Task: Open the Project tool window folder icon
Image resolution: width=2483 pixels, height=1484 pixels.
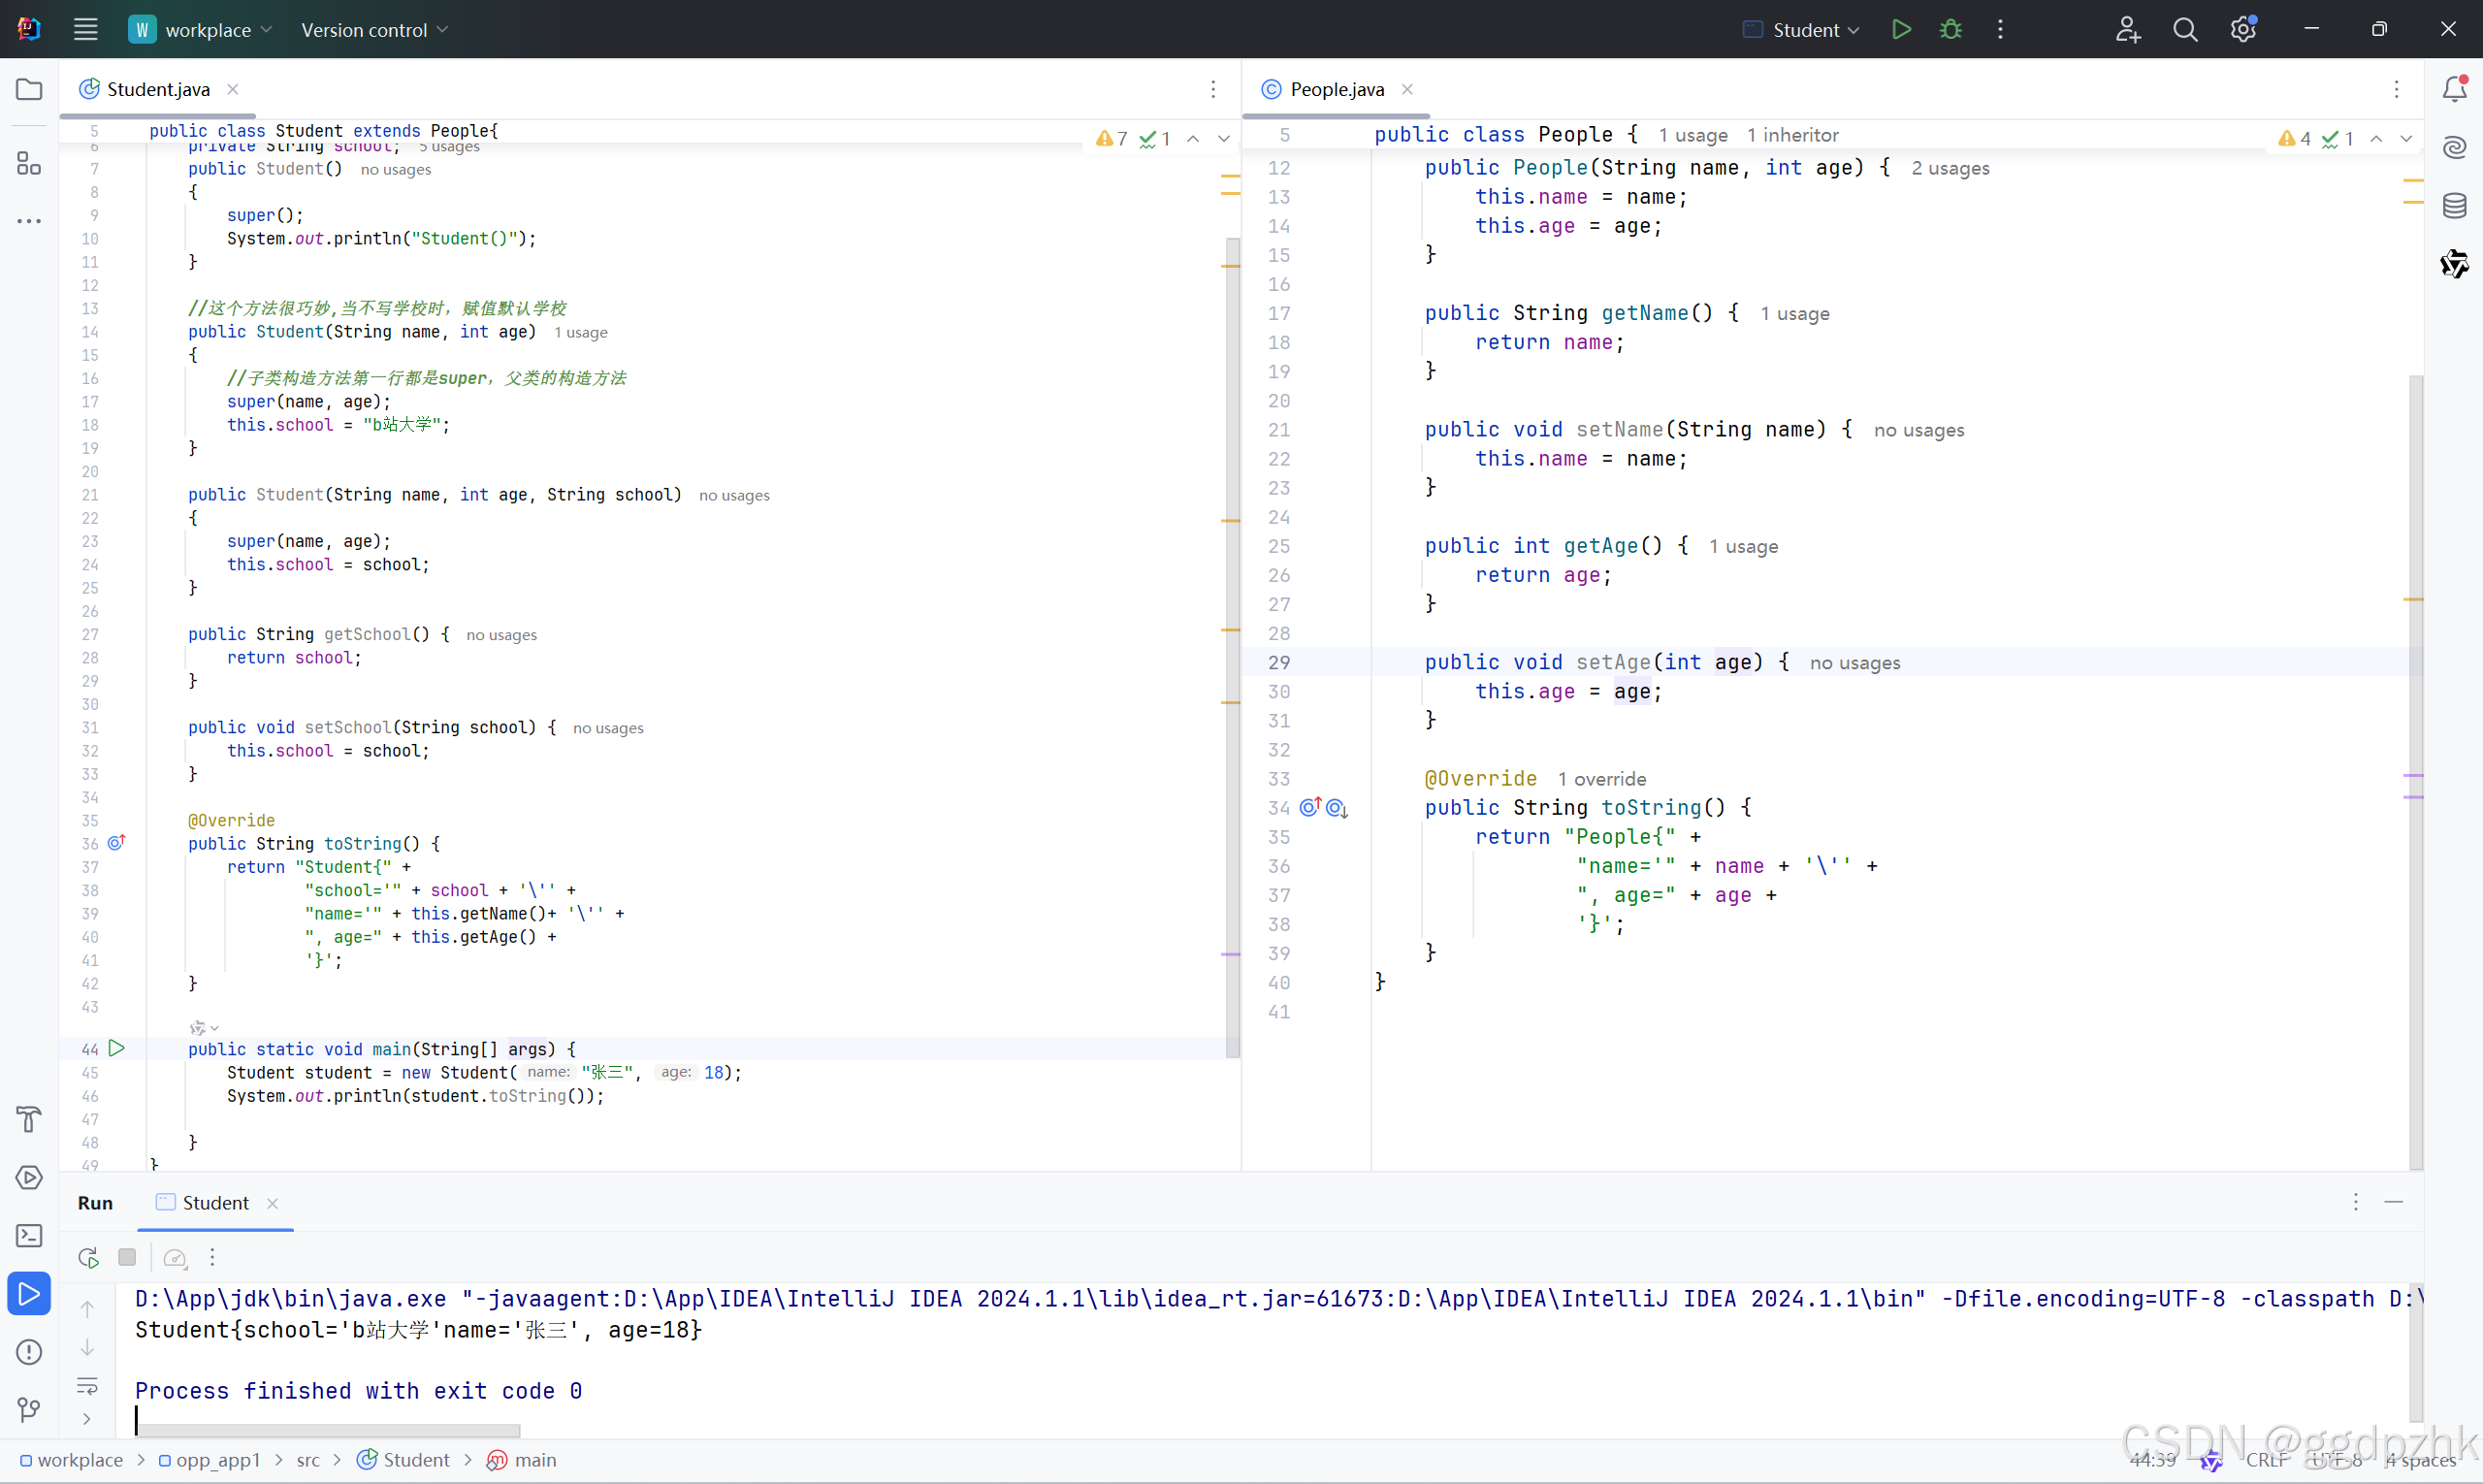Action: click(29, 89)
